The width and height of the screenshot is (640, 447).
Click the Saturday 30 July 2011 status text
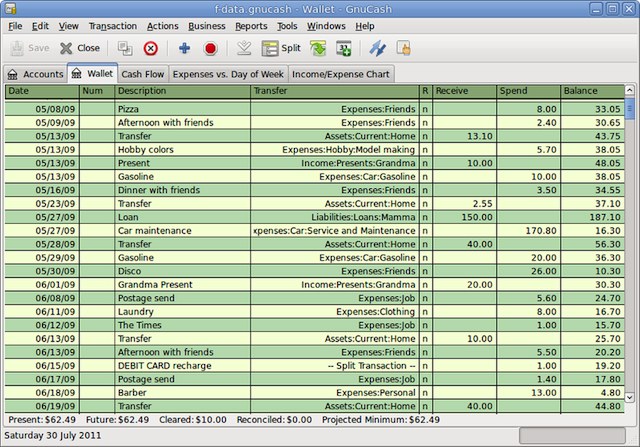pyautogui.click(x=53, y=435)
